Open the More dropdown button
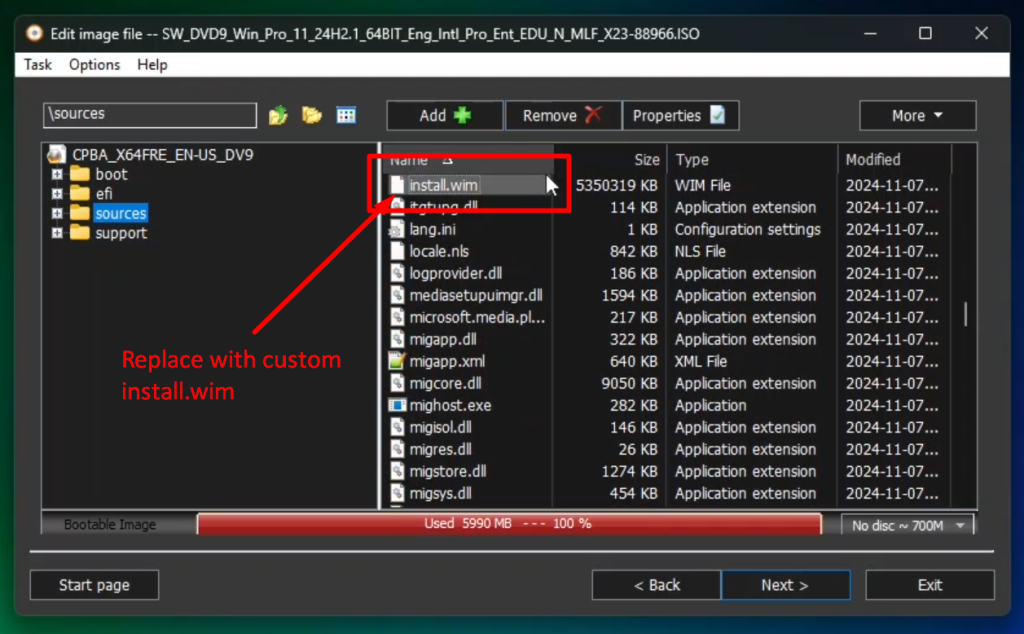This screenshot has width=1024, height=634. (917, 116)
